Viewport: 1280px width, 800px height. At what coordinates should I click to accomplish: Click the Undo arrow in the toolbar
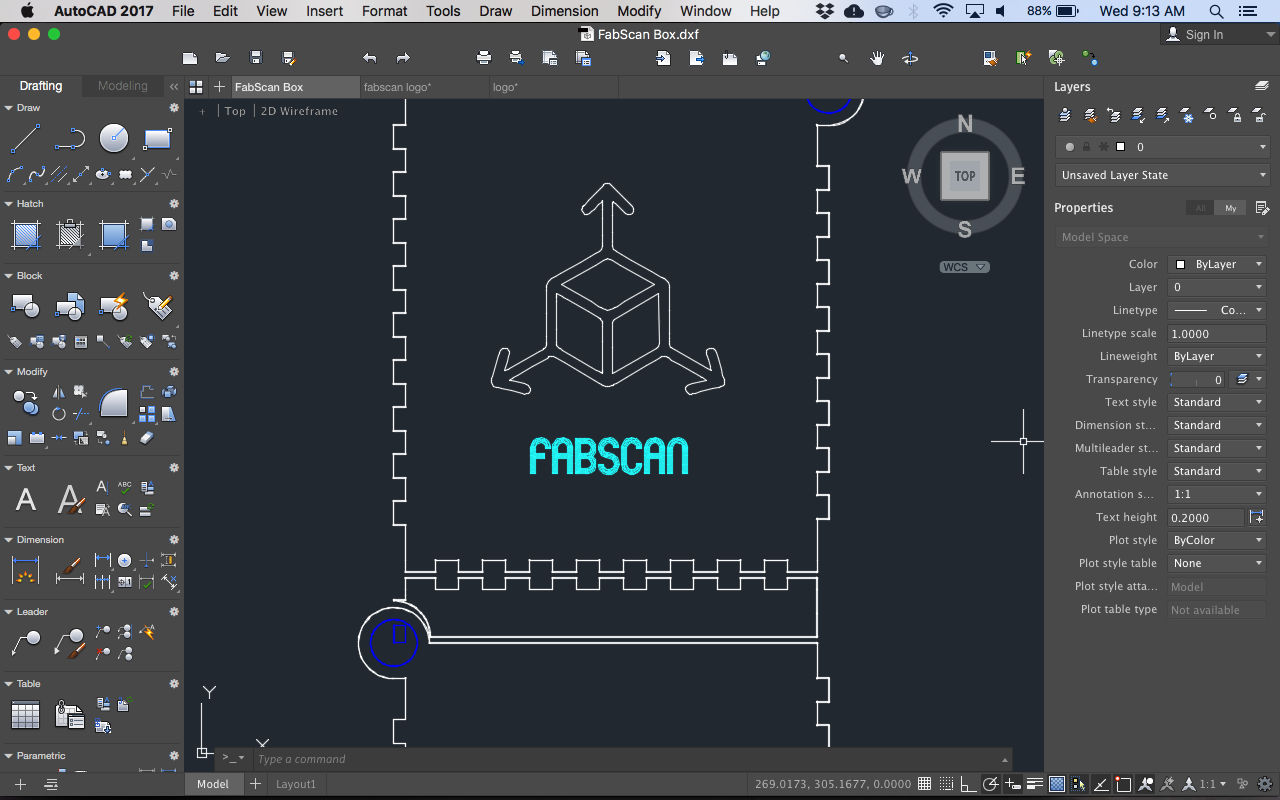tap(370, 58)
